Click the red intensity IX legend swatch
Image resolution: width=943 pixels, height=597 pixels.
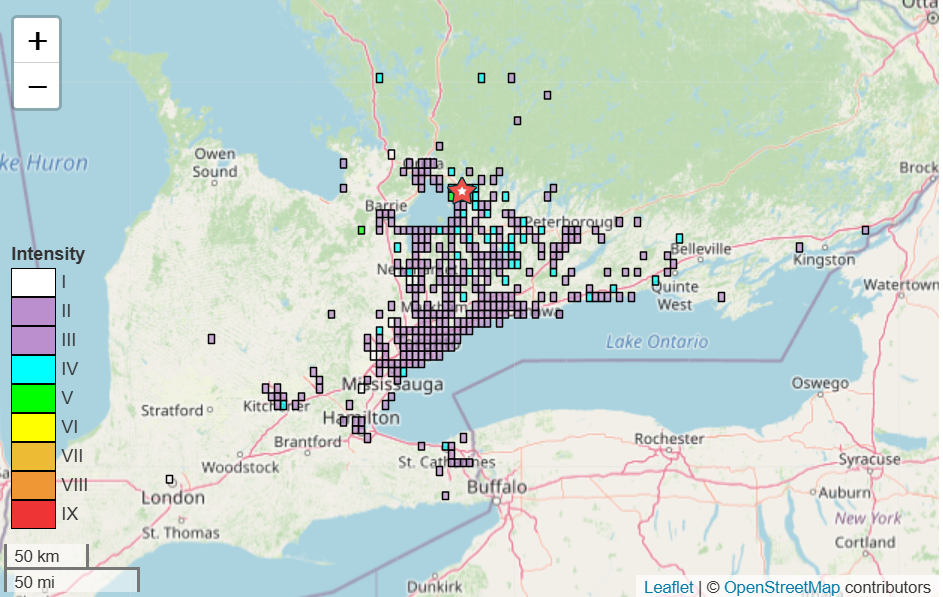click(33, 514)
